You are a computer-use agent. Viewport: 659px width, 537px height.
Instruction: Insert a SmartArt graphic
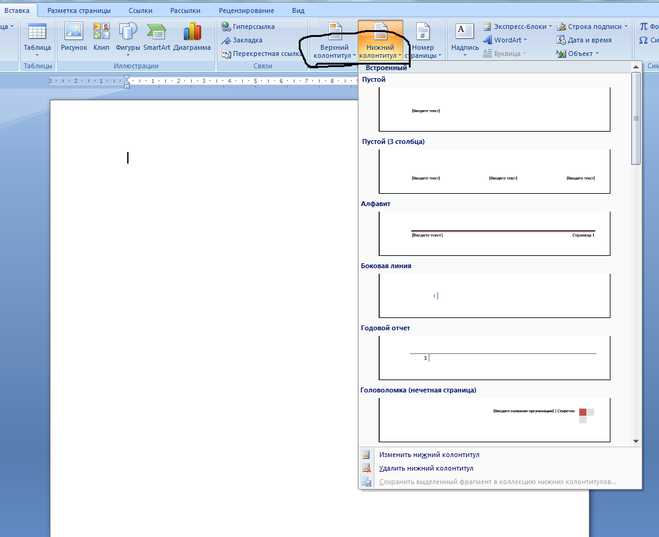(156, 38)
